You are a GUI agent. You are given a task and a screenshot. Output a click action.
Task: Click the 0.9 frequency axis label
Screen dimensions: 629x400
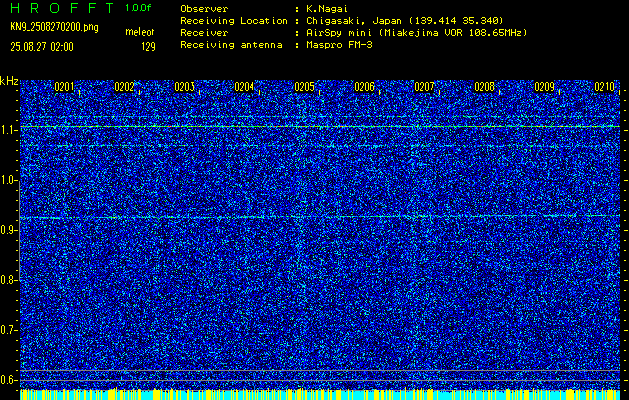pyautogui.click(x=8, y=230)
